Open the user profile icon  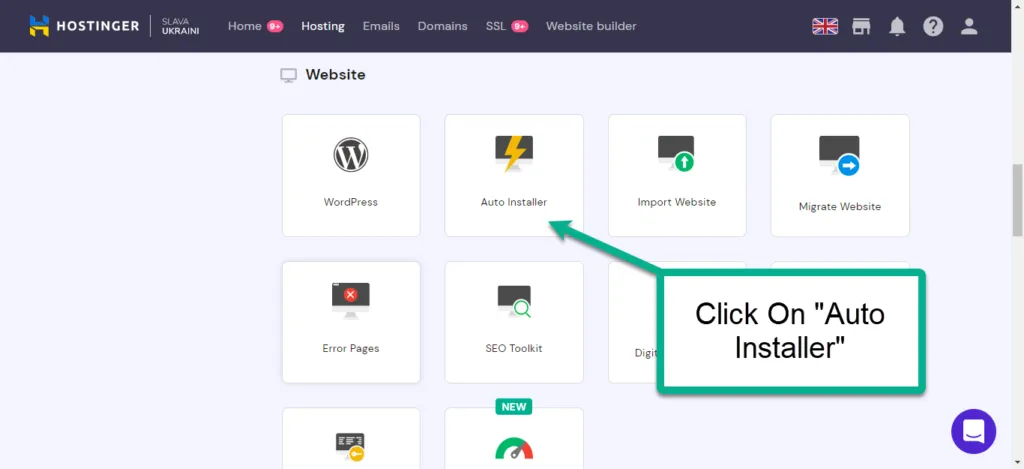point(969,27)
